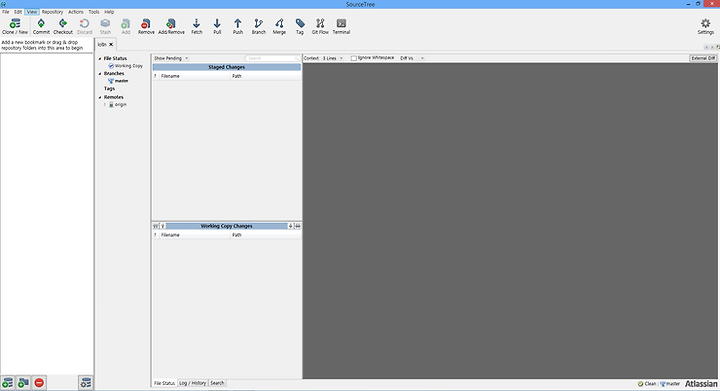Click the Tags section in the sidebar
The image size is (720, 391).
(x=109, y=89)
